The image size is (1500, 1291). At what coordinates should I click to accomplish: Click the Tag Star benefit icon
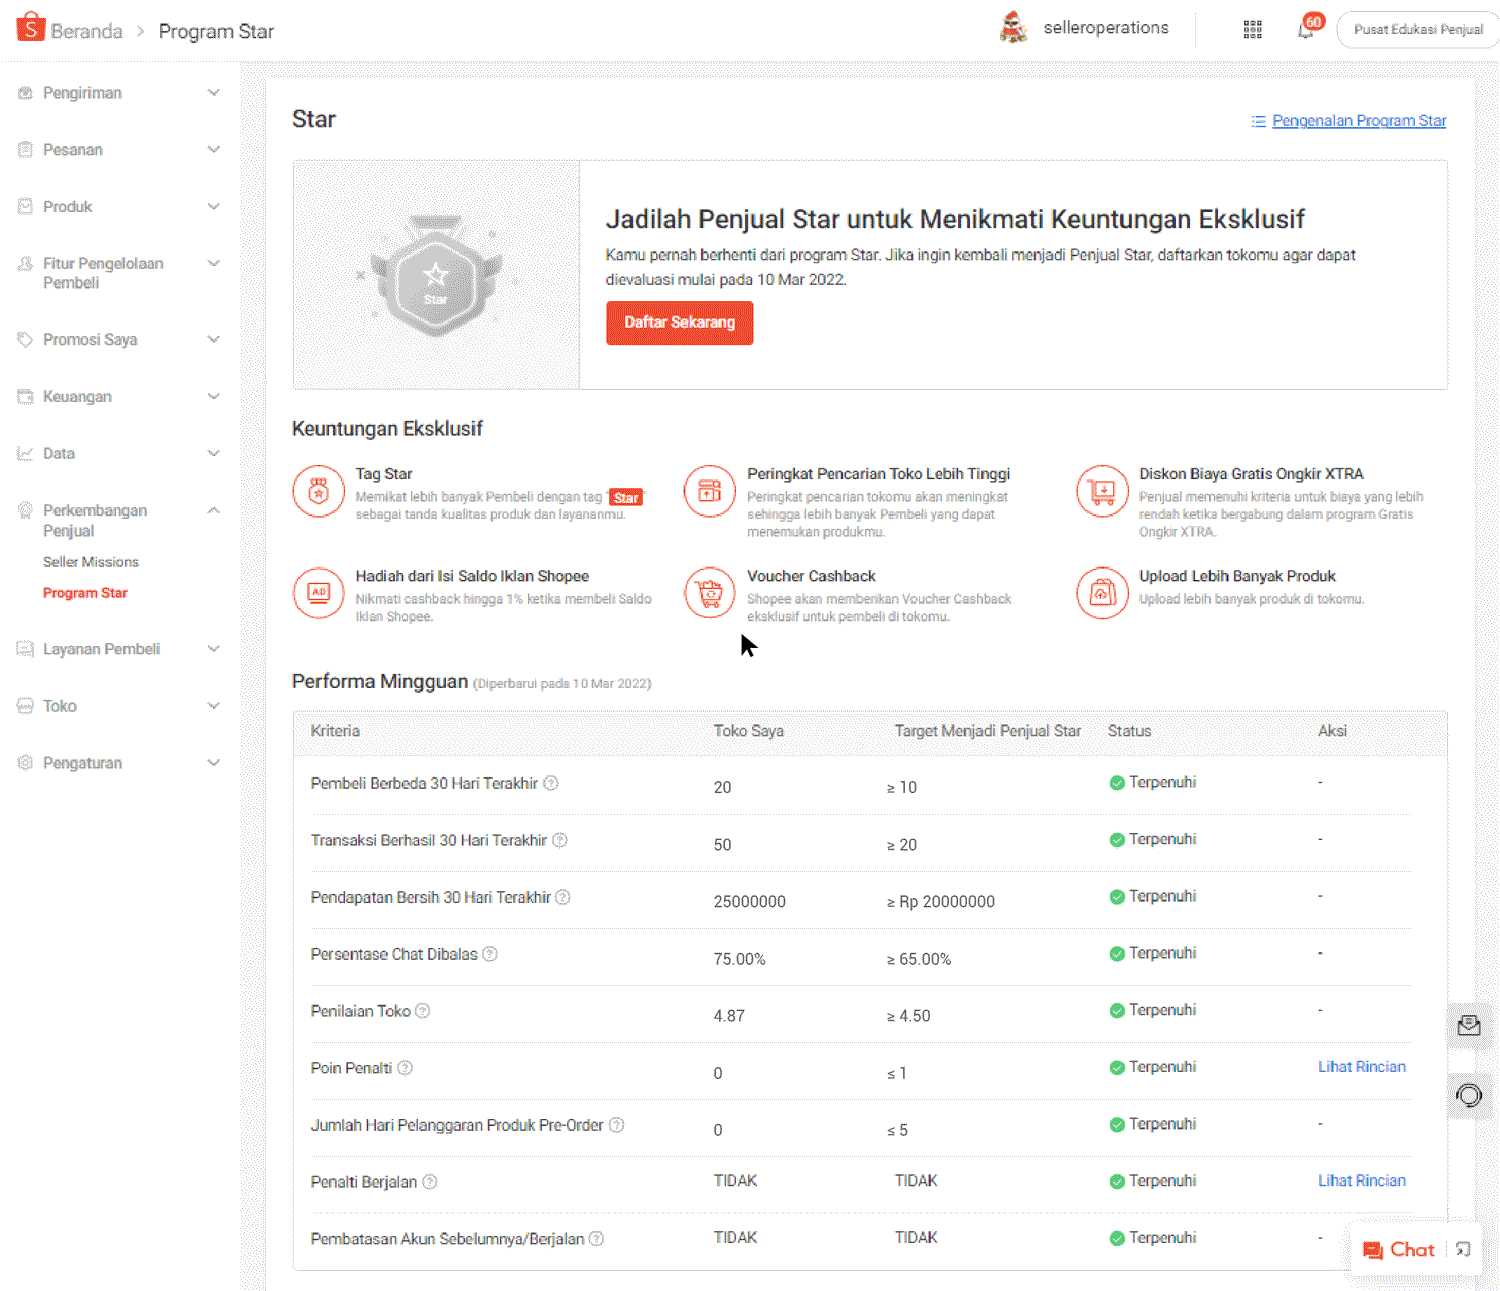point(318,492)
